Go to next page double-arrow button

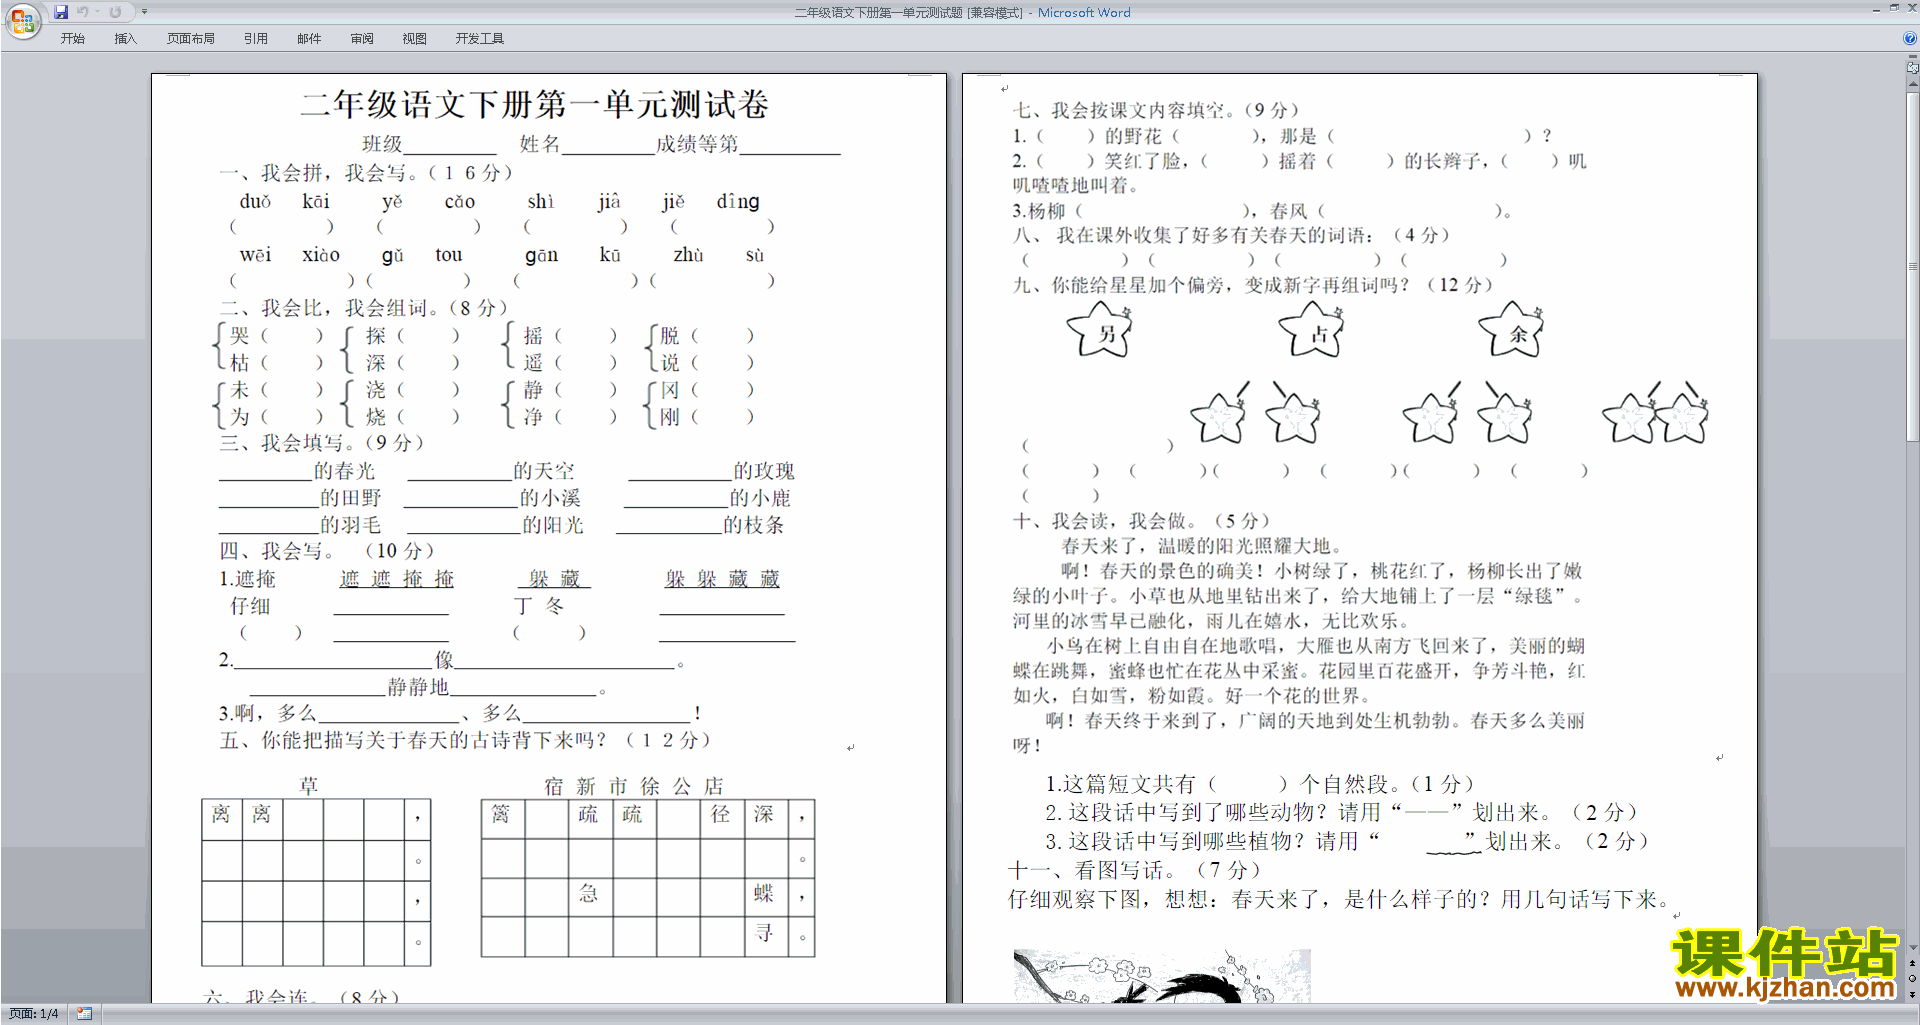(1912, 994)
